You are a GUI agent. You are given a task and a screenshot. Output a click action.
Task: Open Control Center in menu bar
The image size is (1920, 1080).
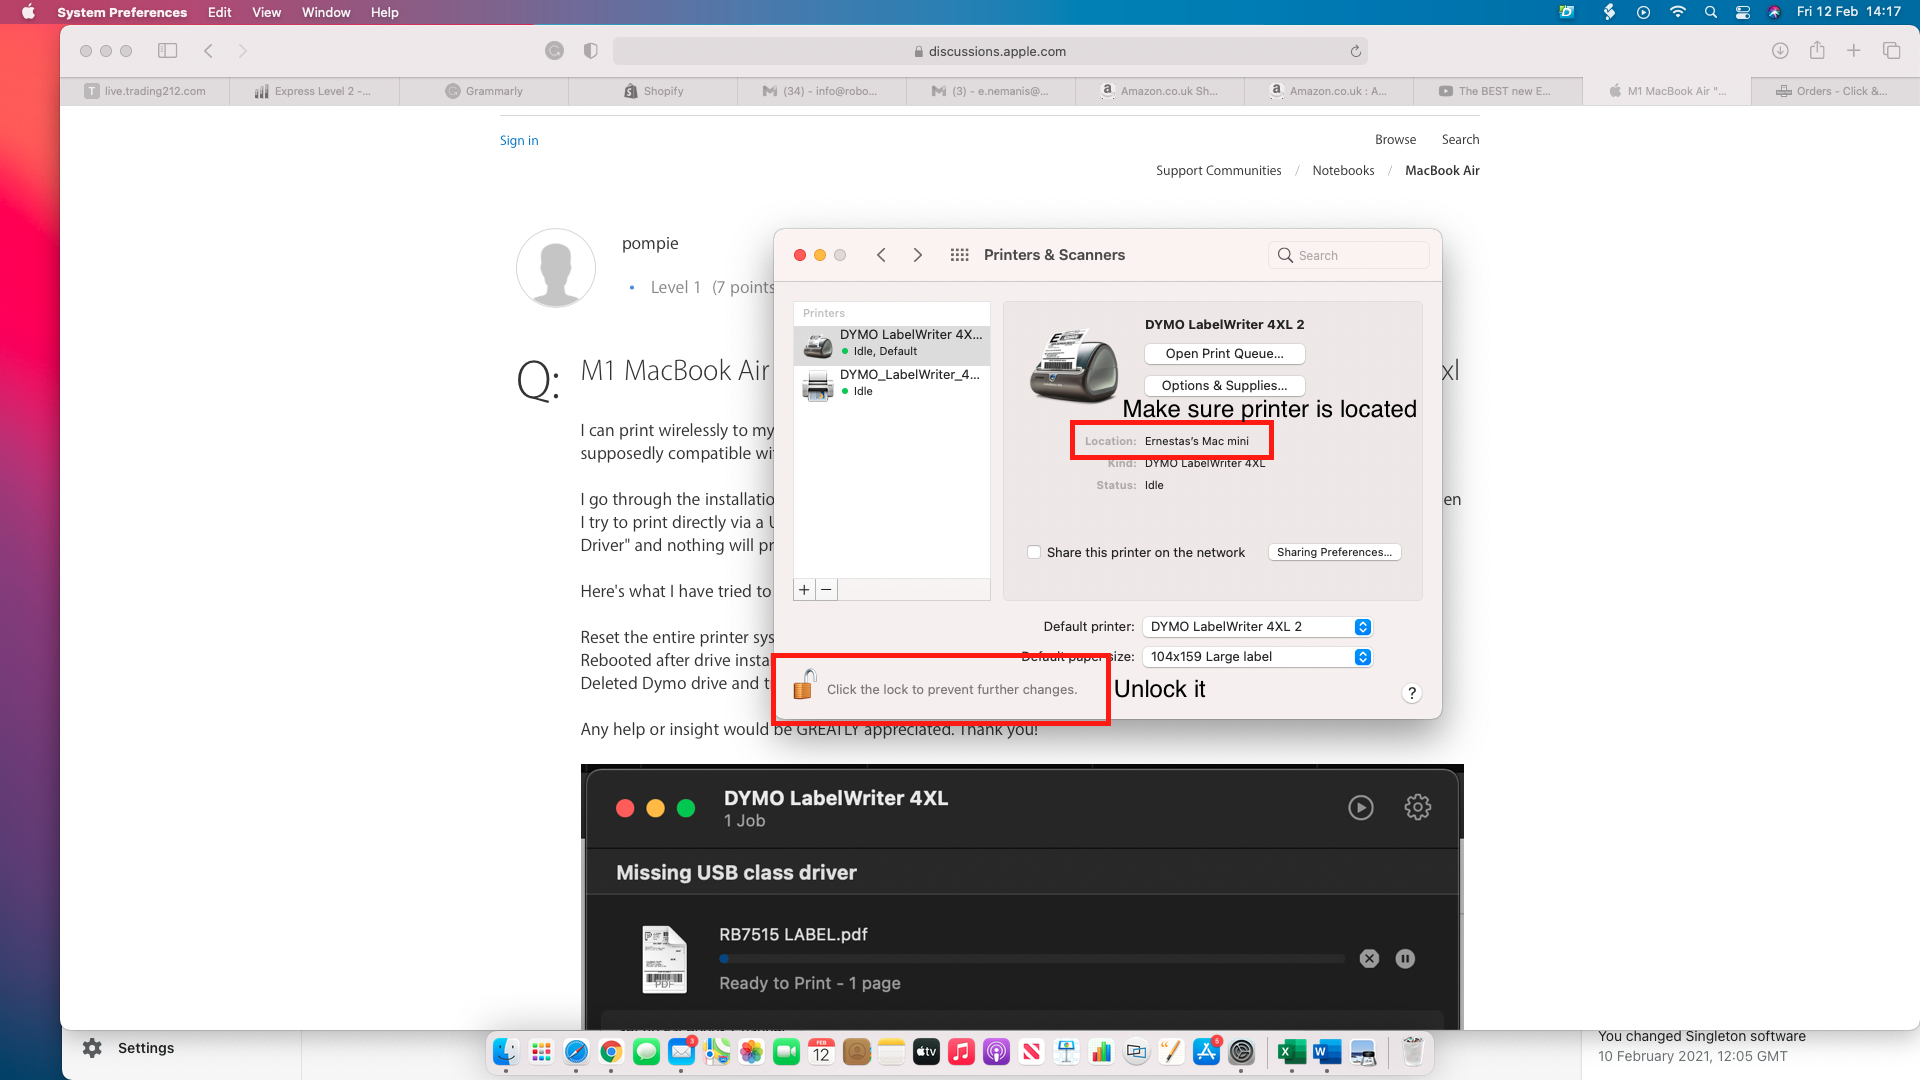point(1743,12)
